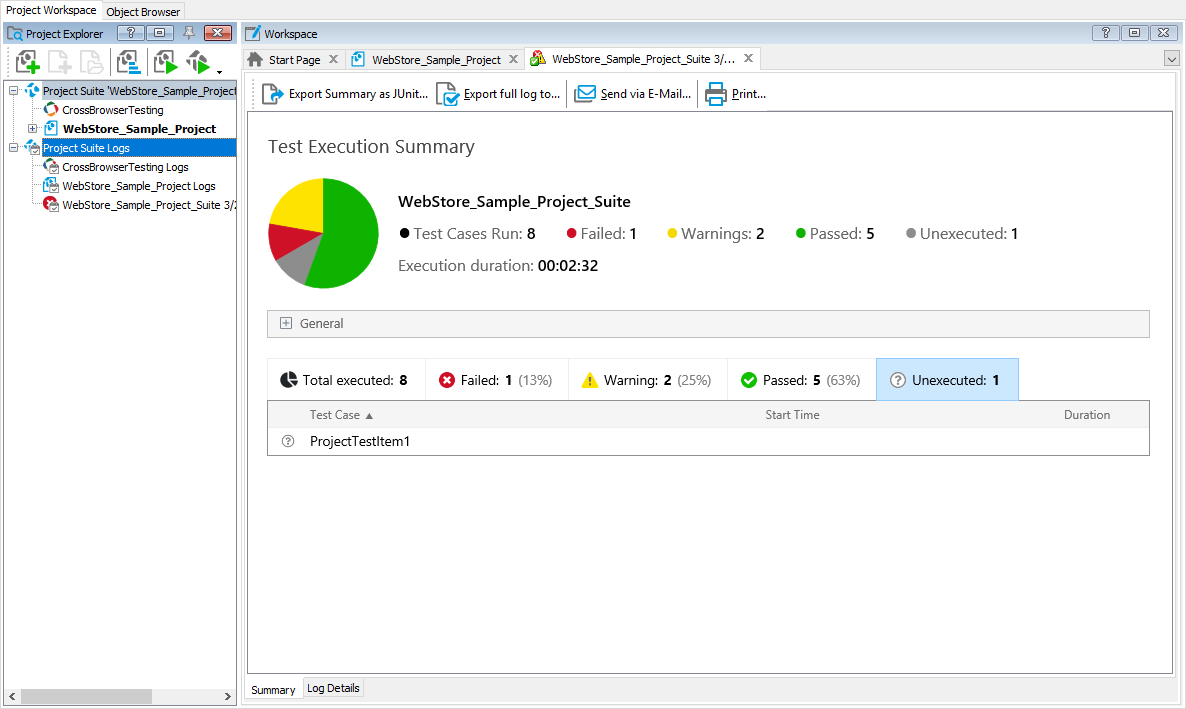The image size is (1186, 709).
Task: Open the run dropdown arrow on the toolbar
Action: tap(219, 68)
